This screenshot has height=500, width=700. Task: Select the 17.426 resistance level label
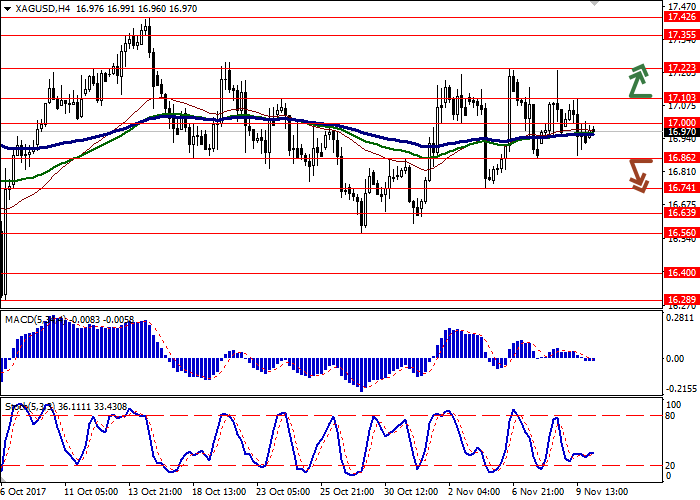(681, 17)
